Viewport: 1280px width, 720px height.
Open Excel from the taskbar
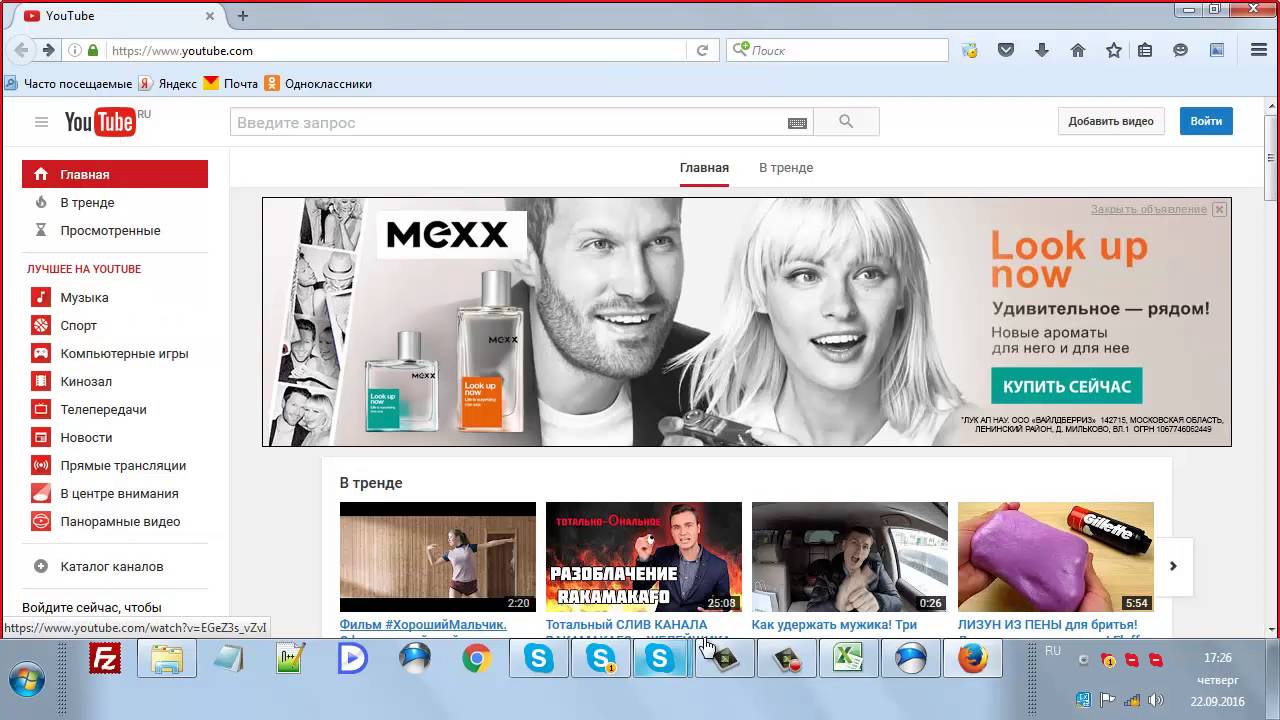[848, 660]
